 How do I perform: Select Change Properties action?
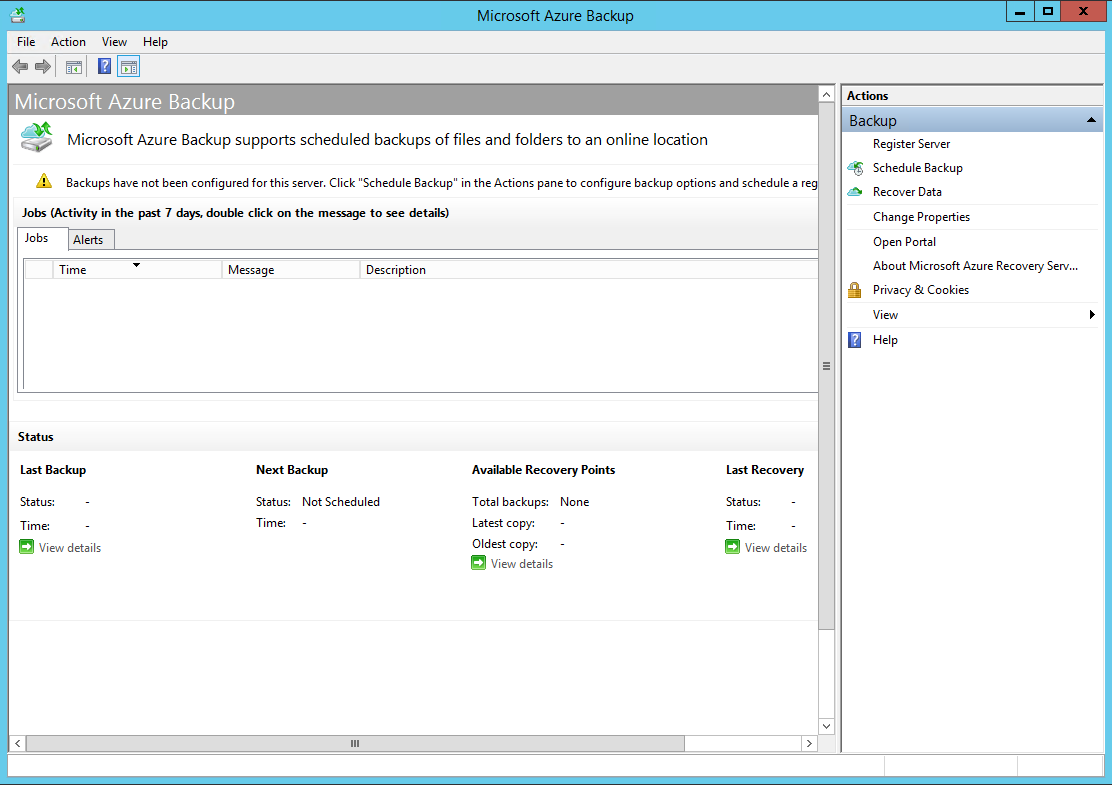click(x=921, y=217)
